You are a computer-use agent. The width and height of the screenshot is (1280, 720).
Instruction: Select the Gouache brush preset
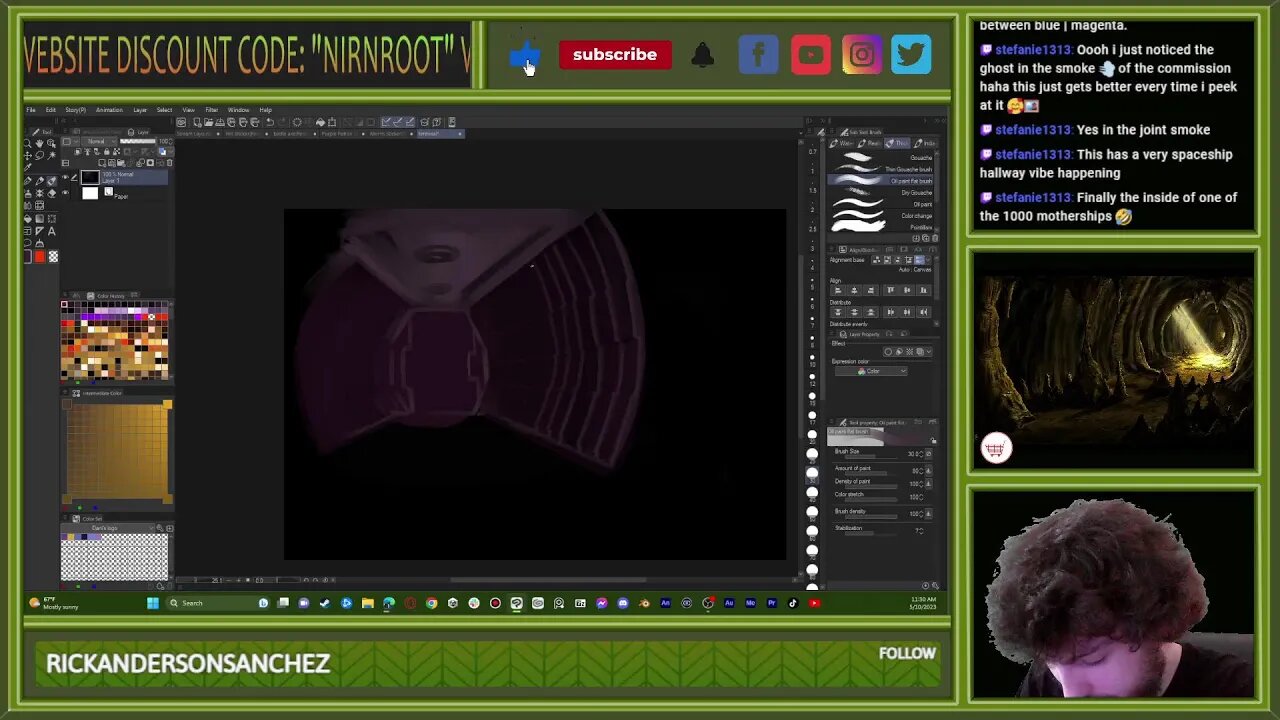click(880, 158)
